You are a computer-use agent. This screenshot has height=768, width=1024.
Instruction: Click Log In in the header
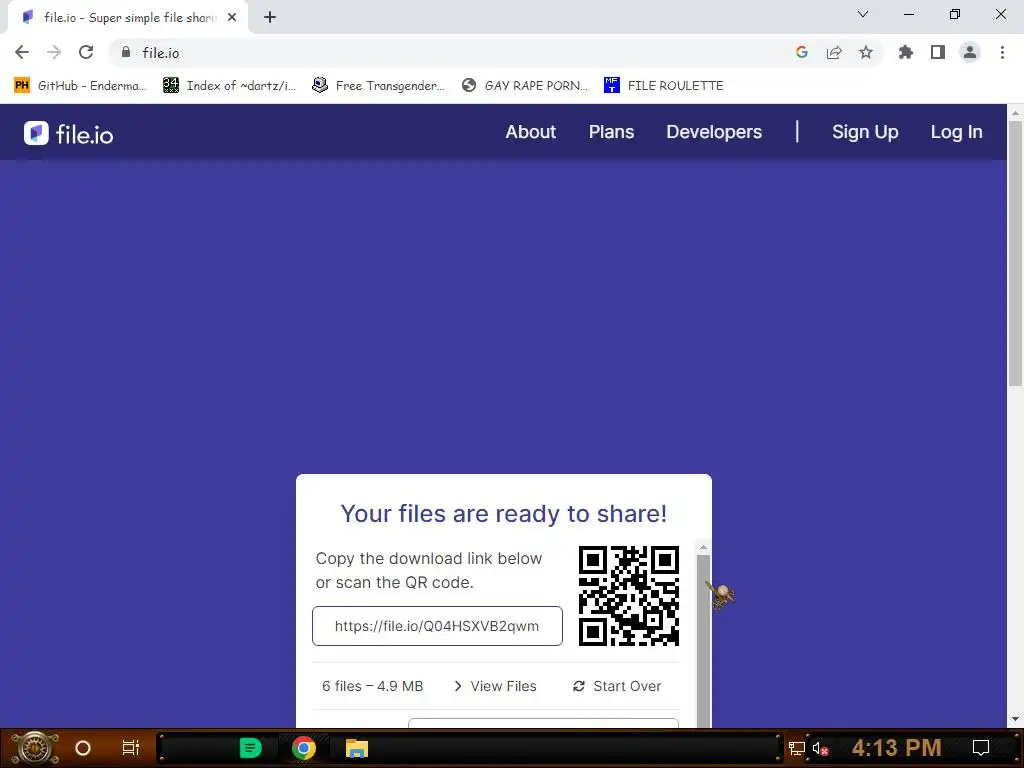956,132
